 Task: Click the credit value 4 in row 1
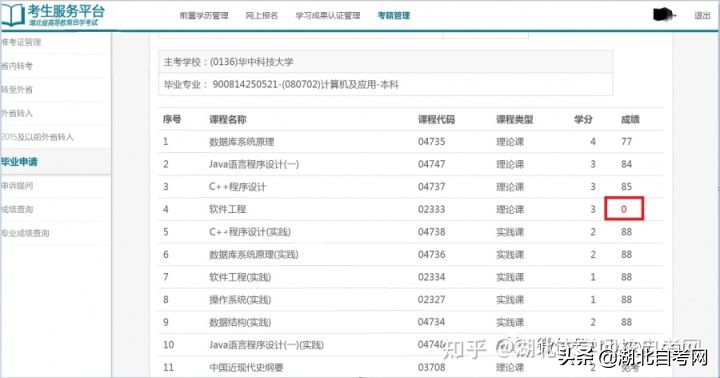click(593, 142)
